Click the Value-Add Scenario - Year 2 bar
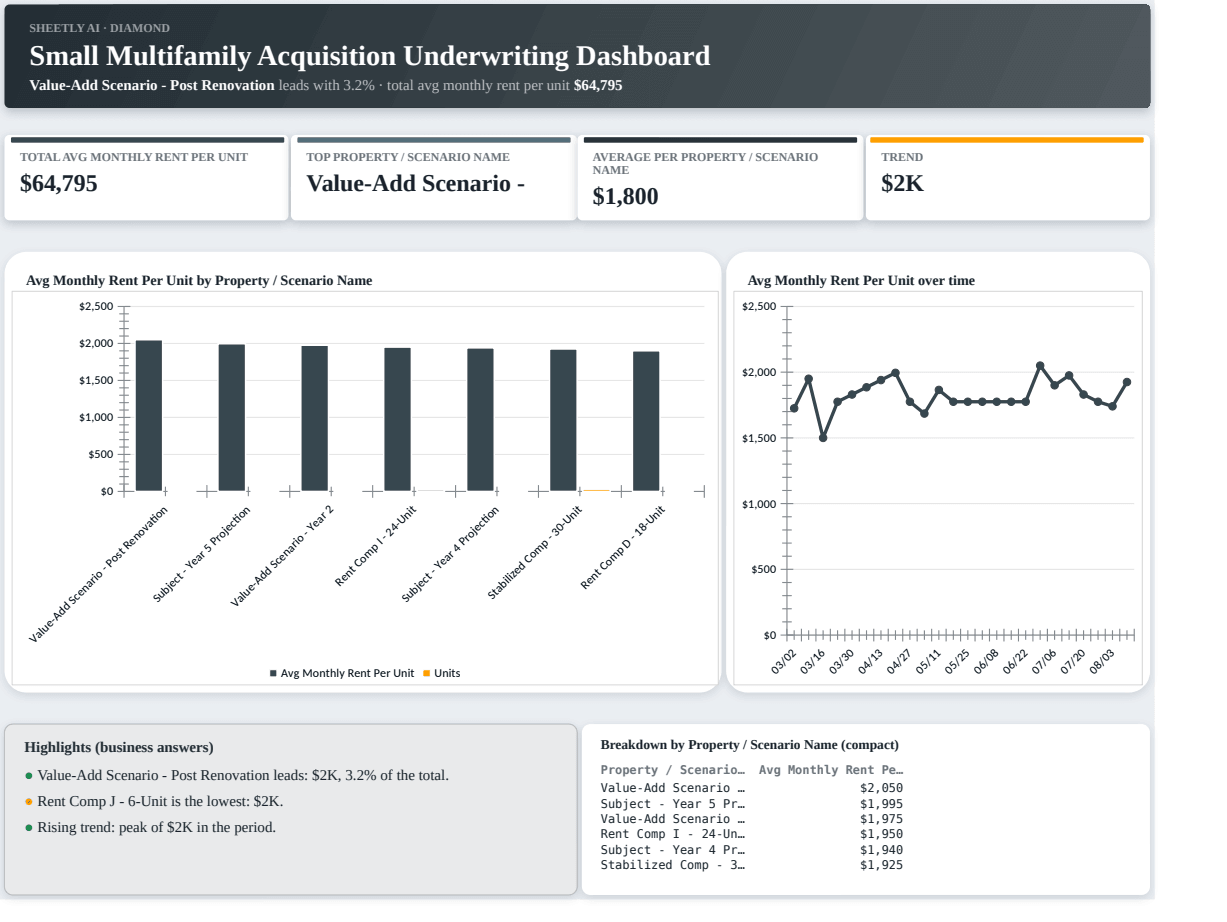This screenshot has height=922, width=1227. pos(315,419)
